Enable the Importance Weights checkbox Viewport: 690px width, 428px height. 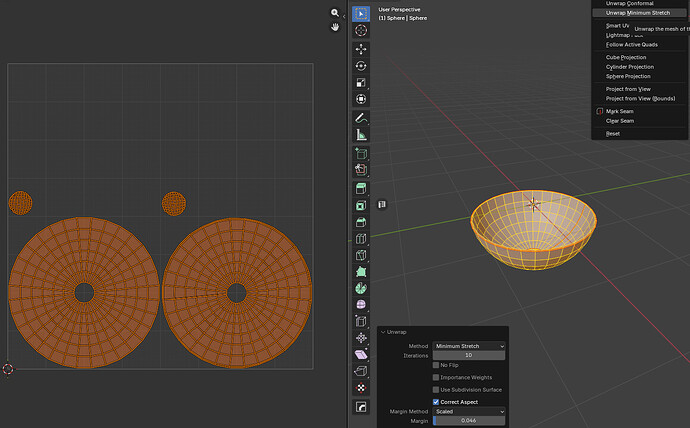(436, 377)
